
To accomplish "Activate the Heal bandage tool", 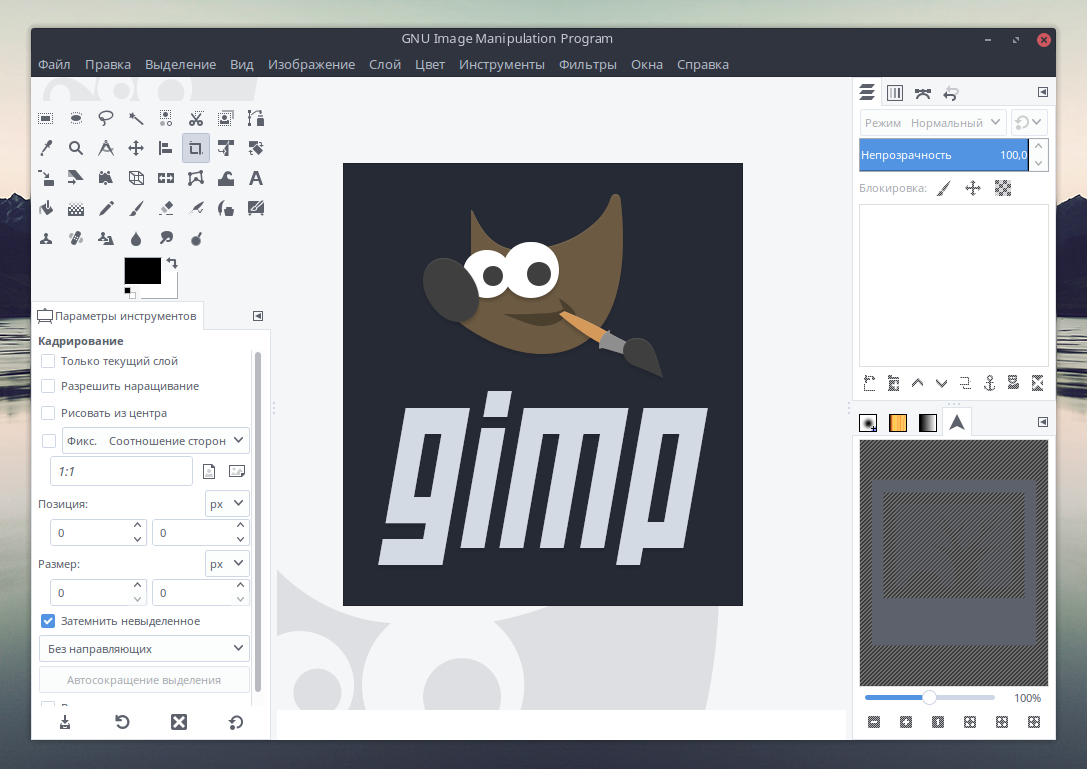I will (76, 239).
